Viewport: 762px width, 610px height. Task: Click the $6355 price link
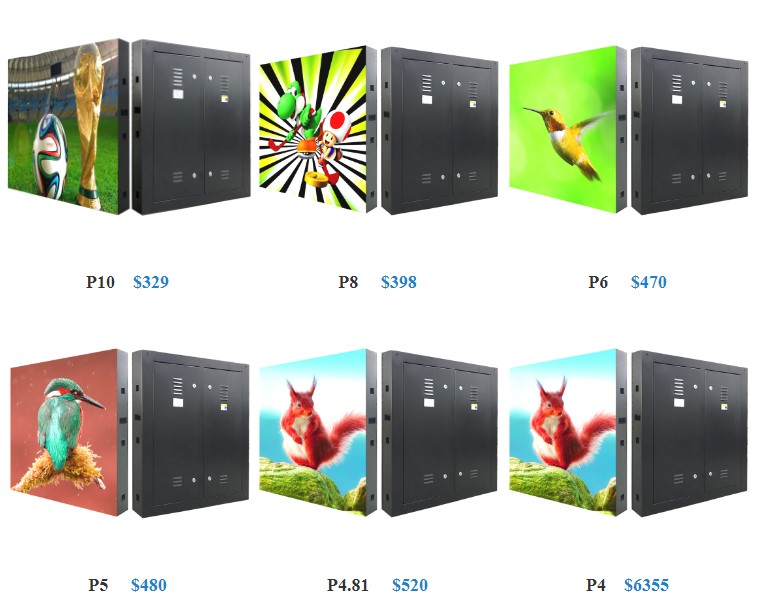coord(646,585)
